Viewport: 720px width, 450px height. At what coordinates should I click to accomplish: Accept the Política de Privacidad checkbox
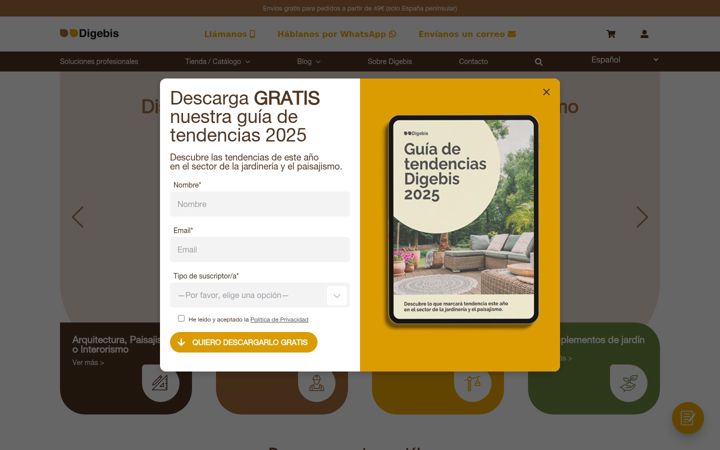tap(181, 318)
